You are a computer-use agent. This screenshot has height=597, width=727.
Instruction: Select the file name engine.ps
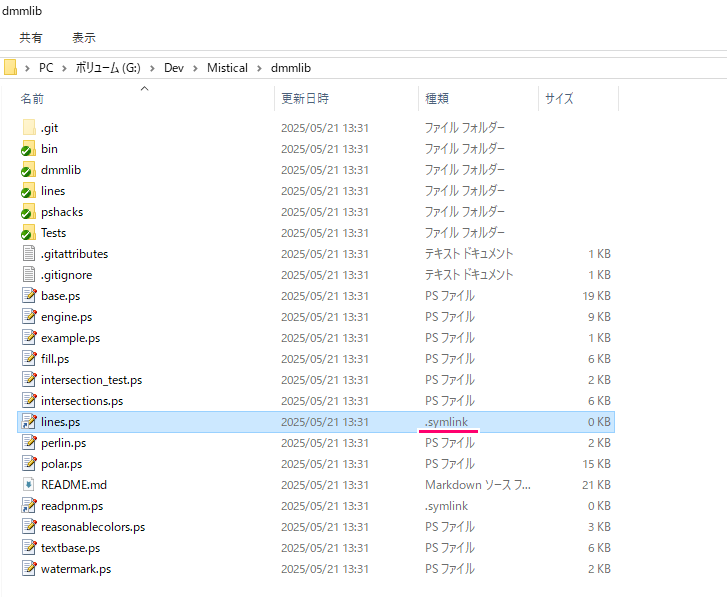point(66,317)
